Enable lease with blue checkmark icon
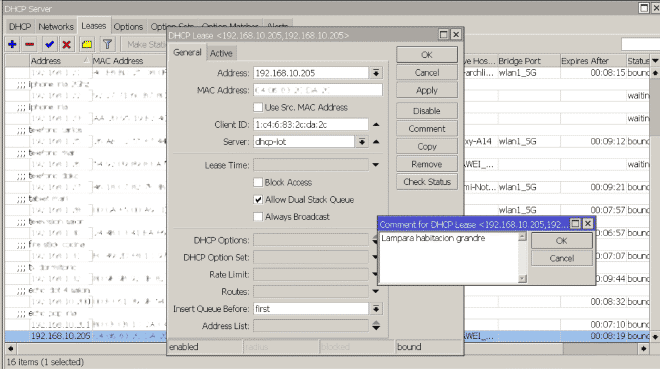The height and width of the screenshot is (369, 660). pos(49,44)
